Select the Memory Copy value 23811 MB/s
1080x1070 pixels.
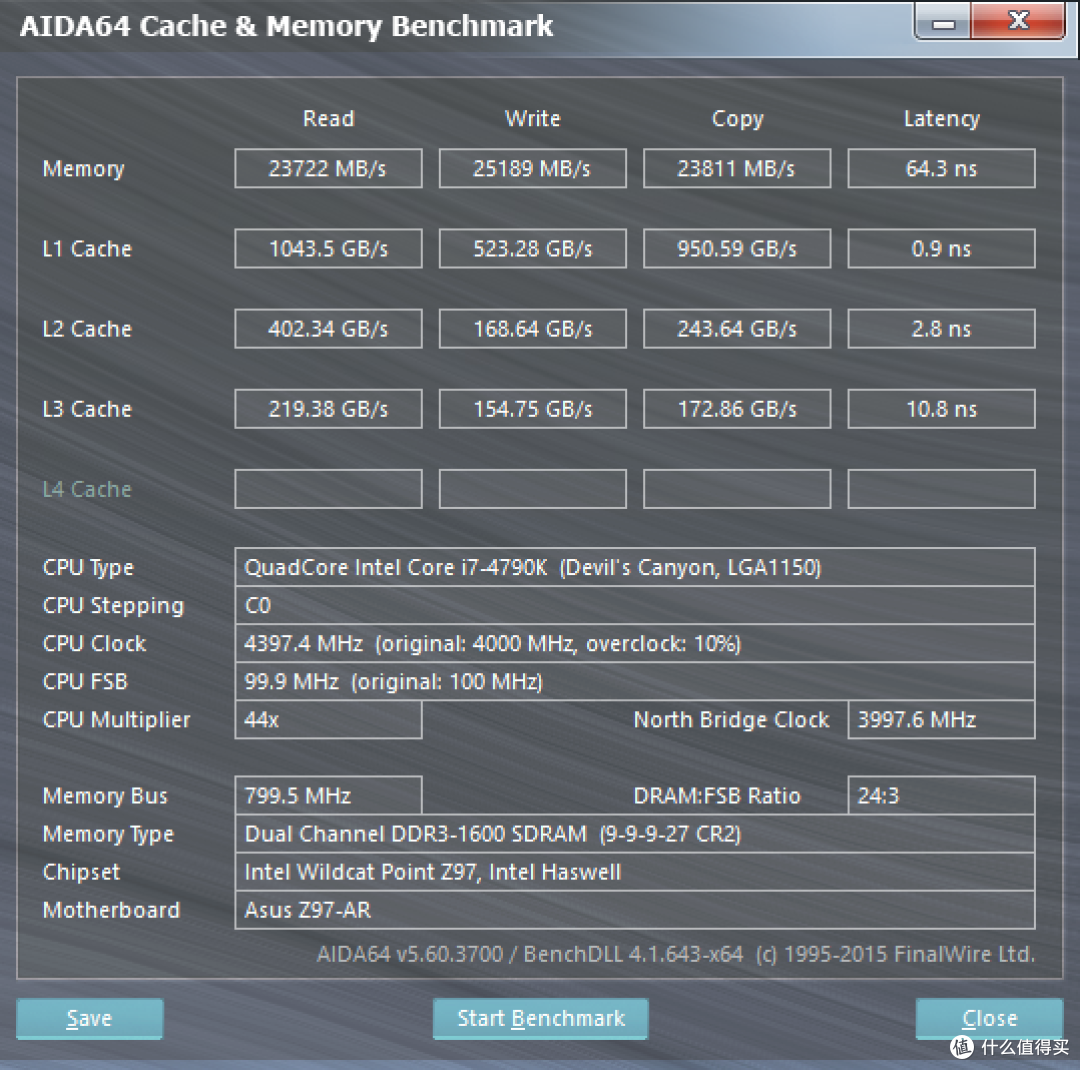(x=737, y=168)
